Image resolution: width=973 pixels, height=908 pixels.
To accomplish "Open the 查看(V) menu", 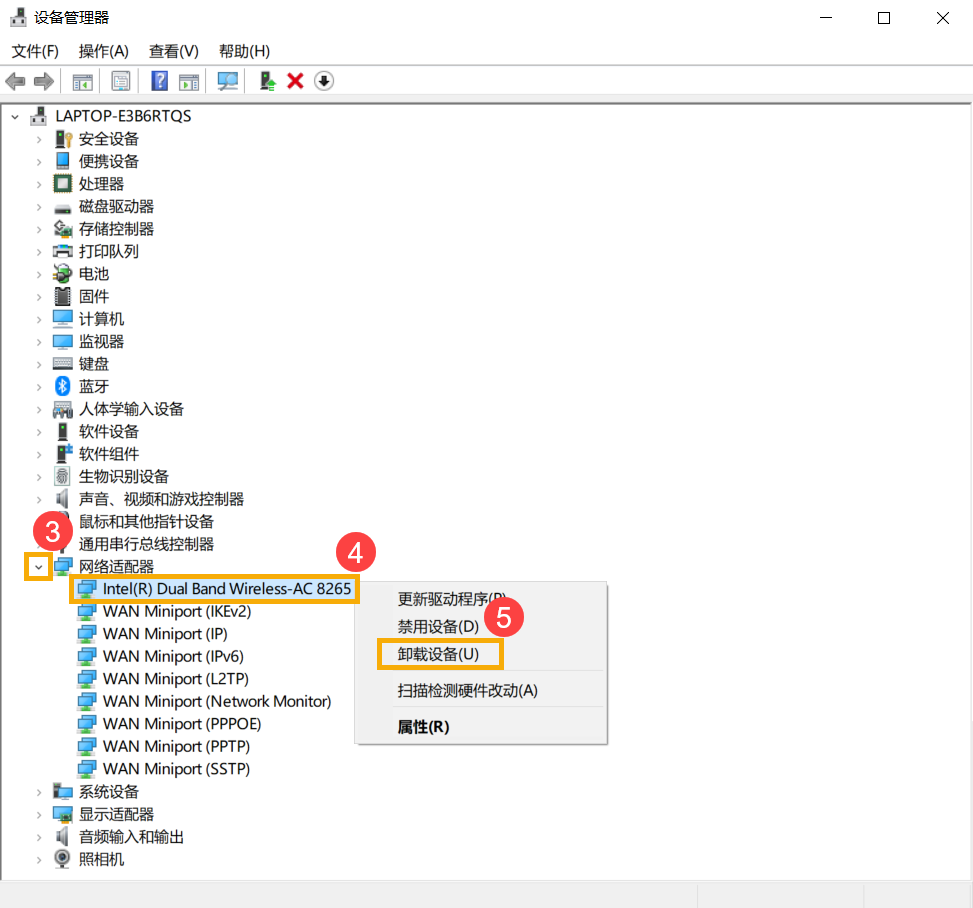I will coord(173,51).
